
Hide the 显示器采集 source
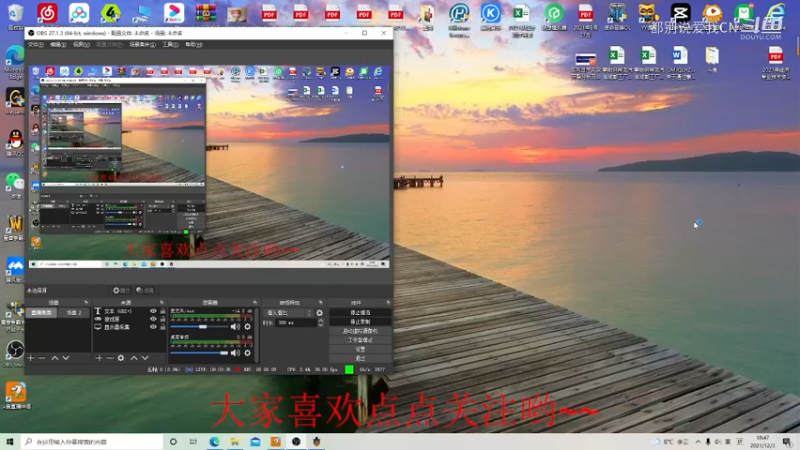coord(153,327)
